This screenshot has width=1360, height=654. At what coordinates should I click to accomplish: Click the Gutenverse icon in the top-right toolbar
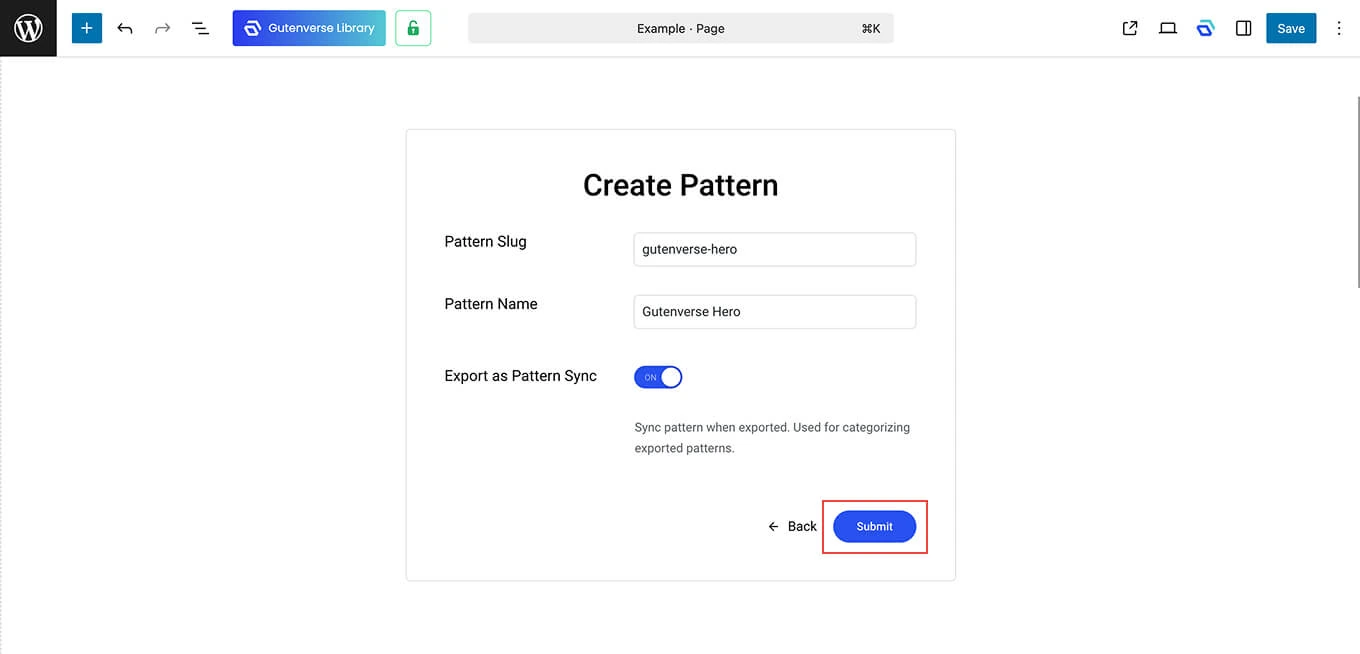tap(1205, 28)
